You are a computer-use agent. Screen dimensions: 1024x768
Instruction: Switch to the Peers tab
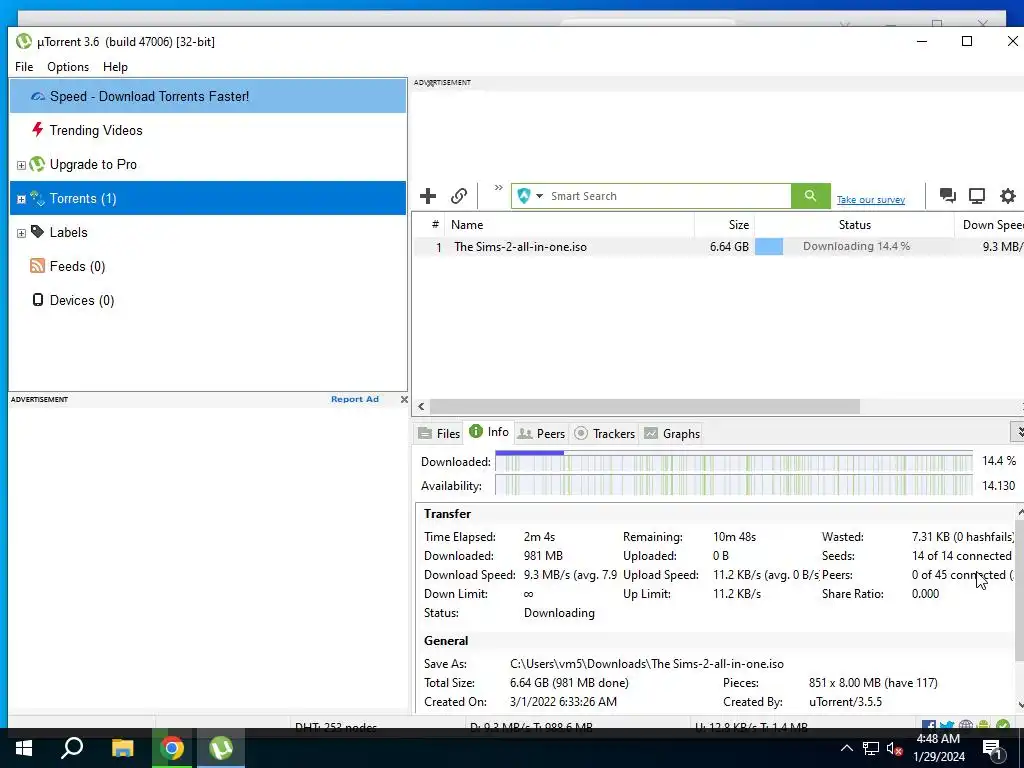541,434
